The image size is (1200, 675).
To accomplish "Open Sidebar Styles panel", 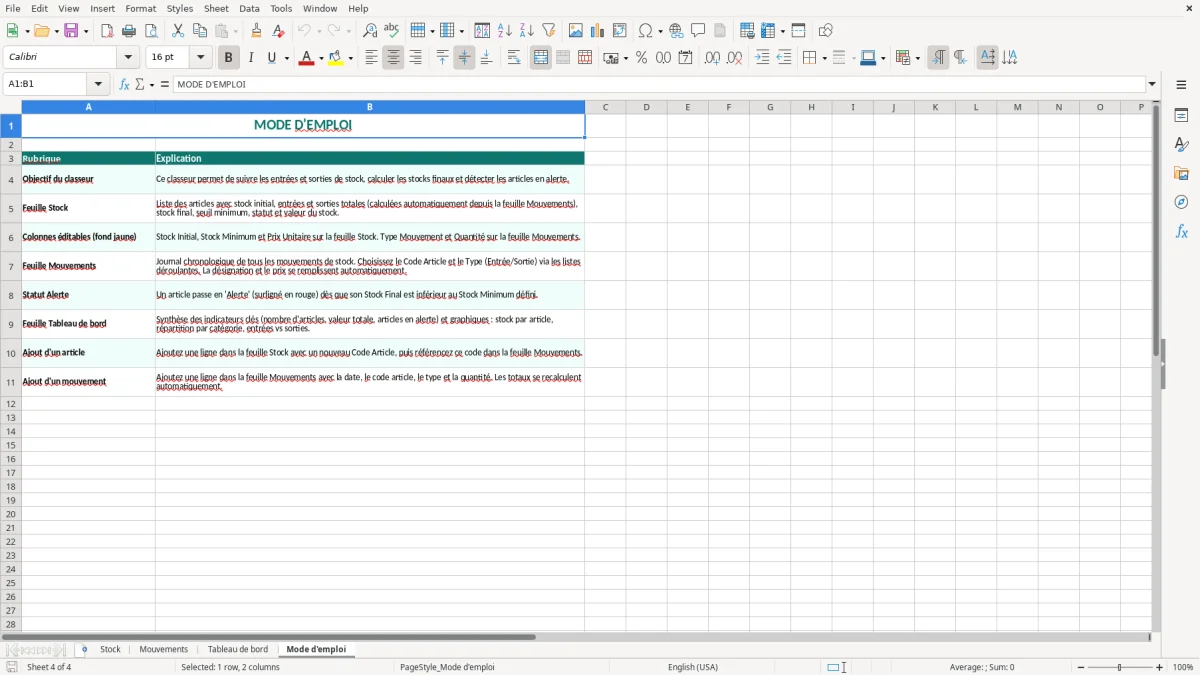I will tap(1181, 145).
